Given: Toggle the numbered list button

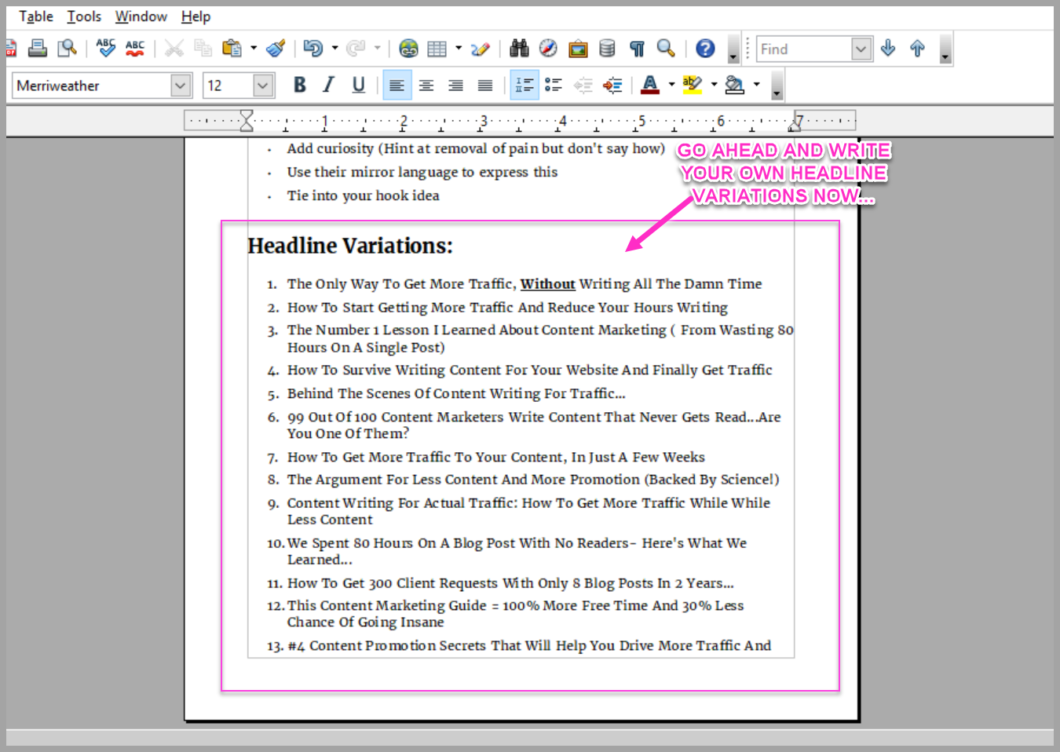Looking at the screenshot, I should (x=524, y=85).
